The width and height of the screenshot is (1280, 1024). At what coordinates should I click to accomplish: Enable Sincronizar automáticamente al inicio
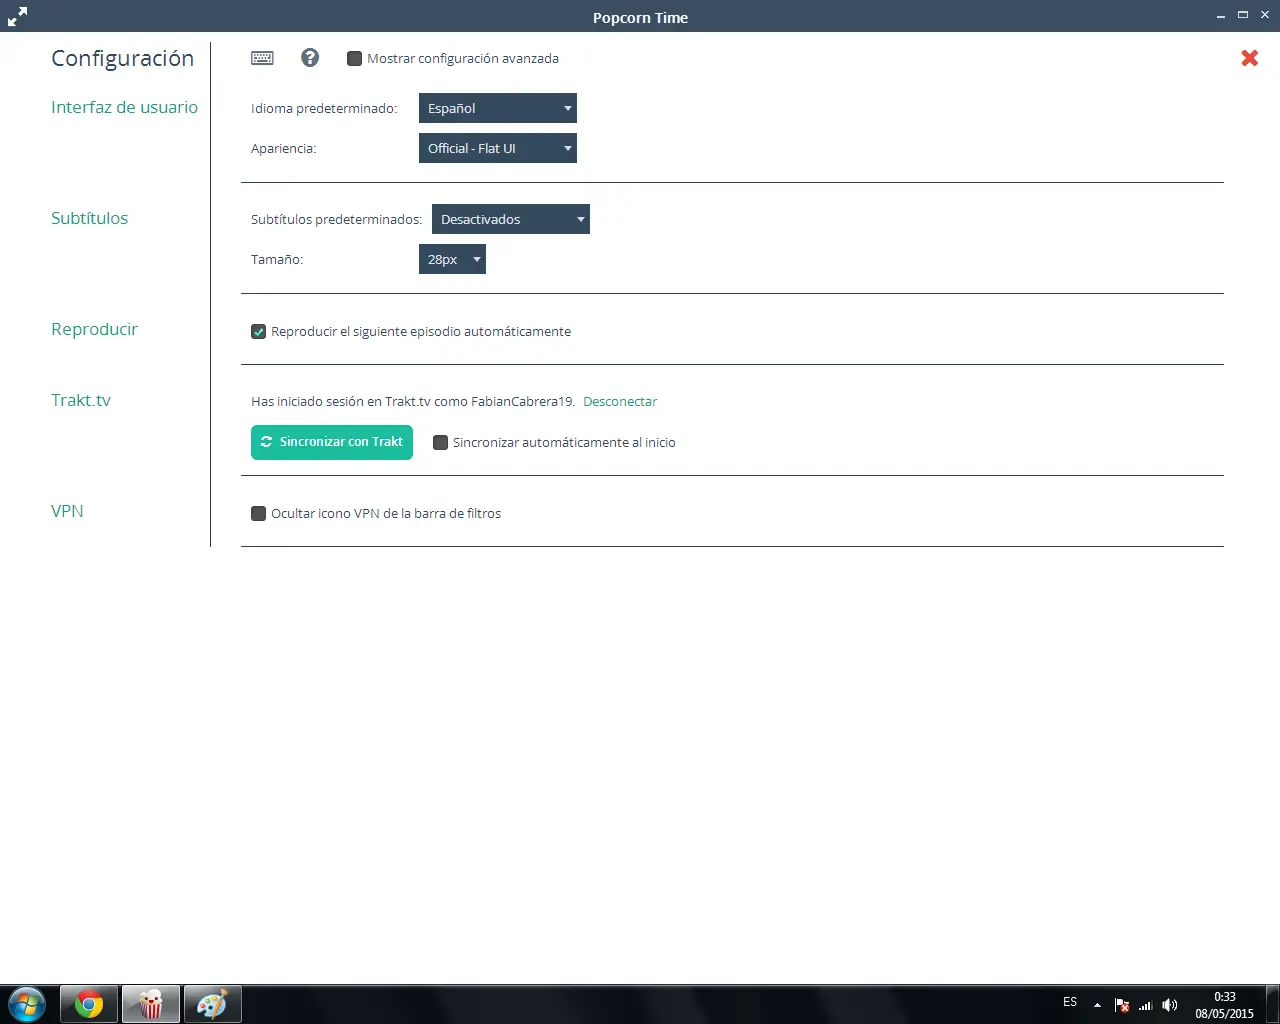click(x=440, y=443)
